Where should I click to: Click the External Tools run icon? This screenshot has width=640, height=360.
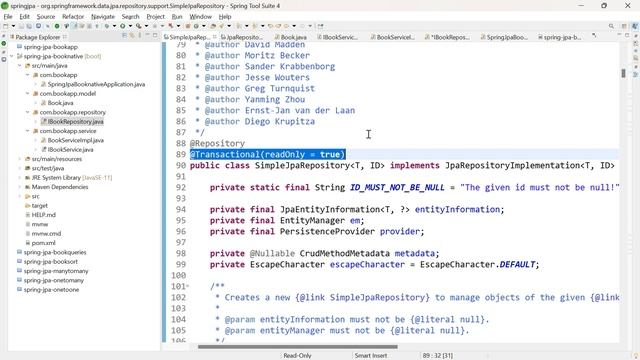(138, 26)
